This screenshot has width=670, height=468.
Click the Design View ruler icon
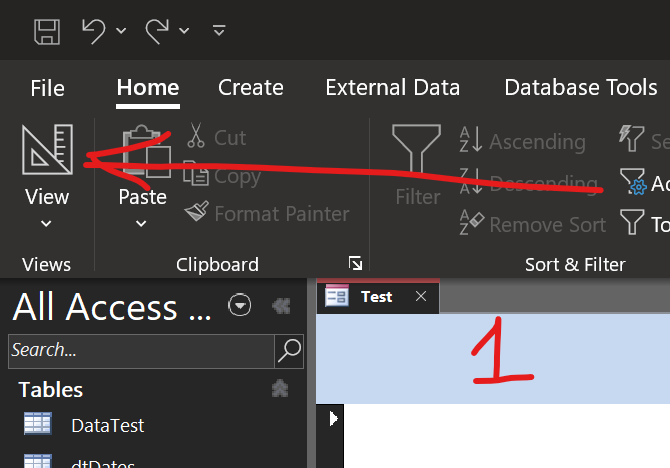pos(47,150)
